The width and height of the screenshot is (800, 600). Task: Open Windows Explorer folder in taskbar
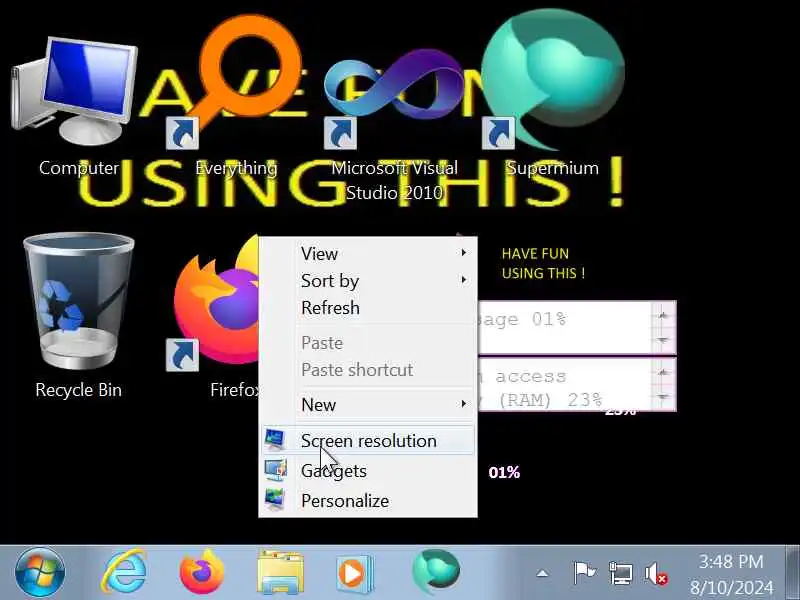pos(280,572)
